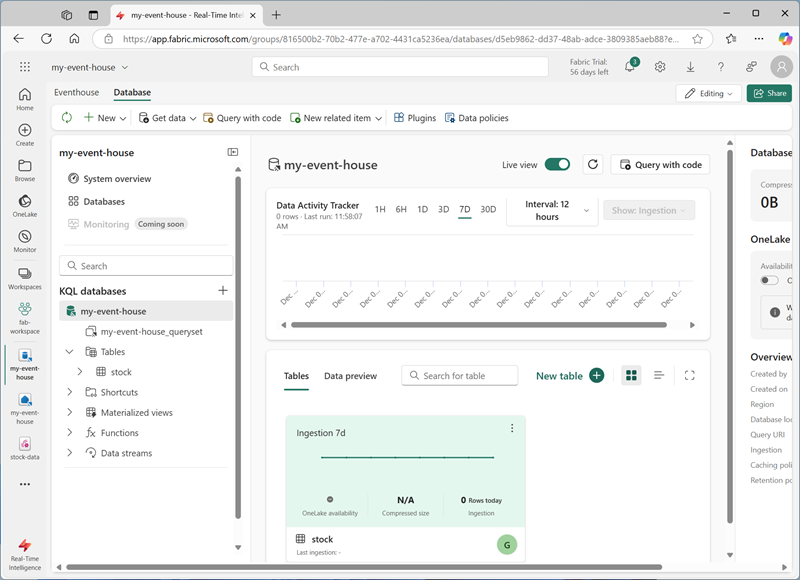Collapse the Tables tree node
The height and width of the screenshot is (580, 800).
[x=69, y=351]
